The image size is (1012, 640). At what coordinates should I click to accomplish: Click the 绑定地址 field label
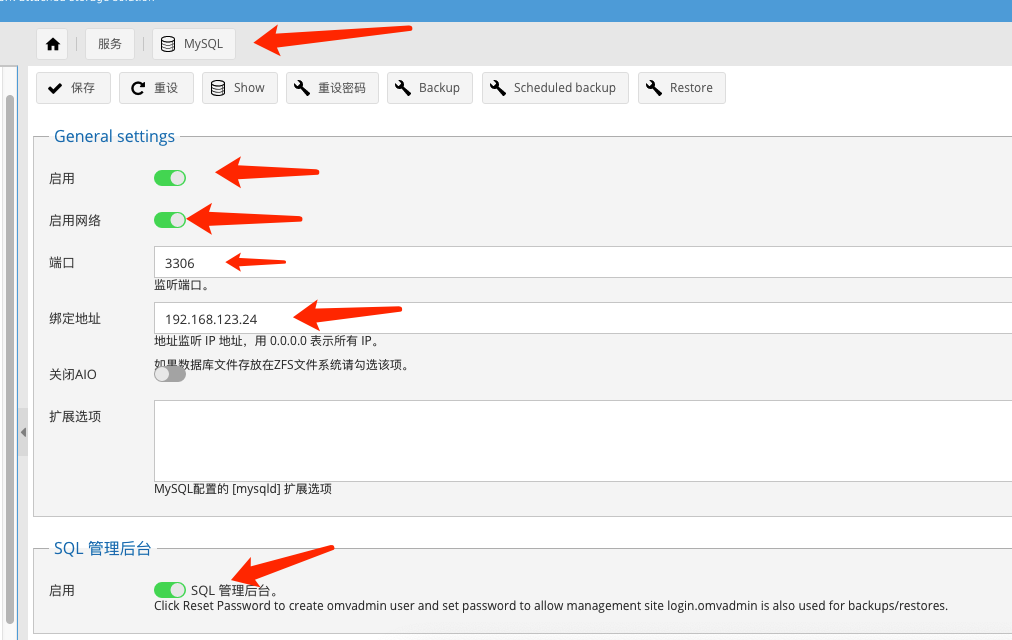(x=75, y=318)
